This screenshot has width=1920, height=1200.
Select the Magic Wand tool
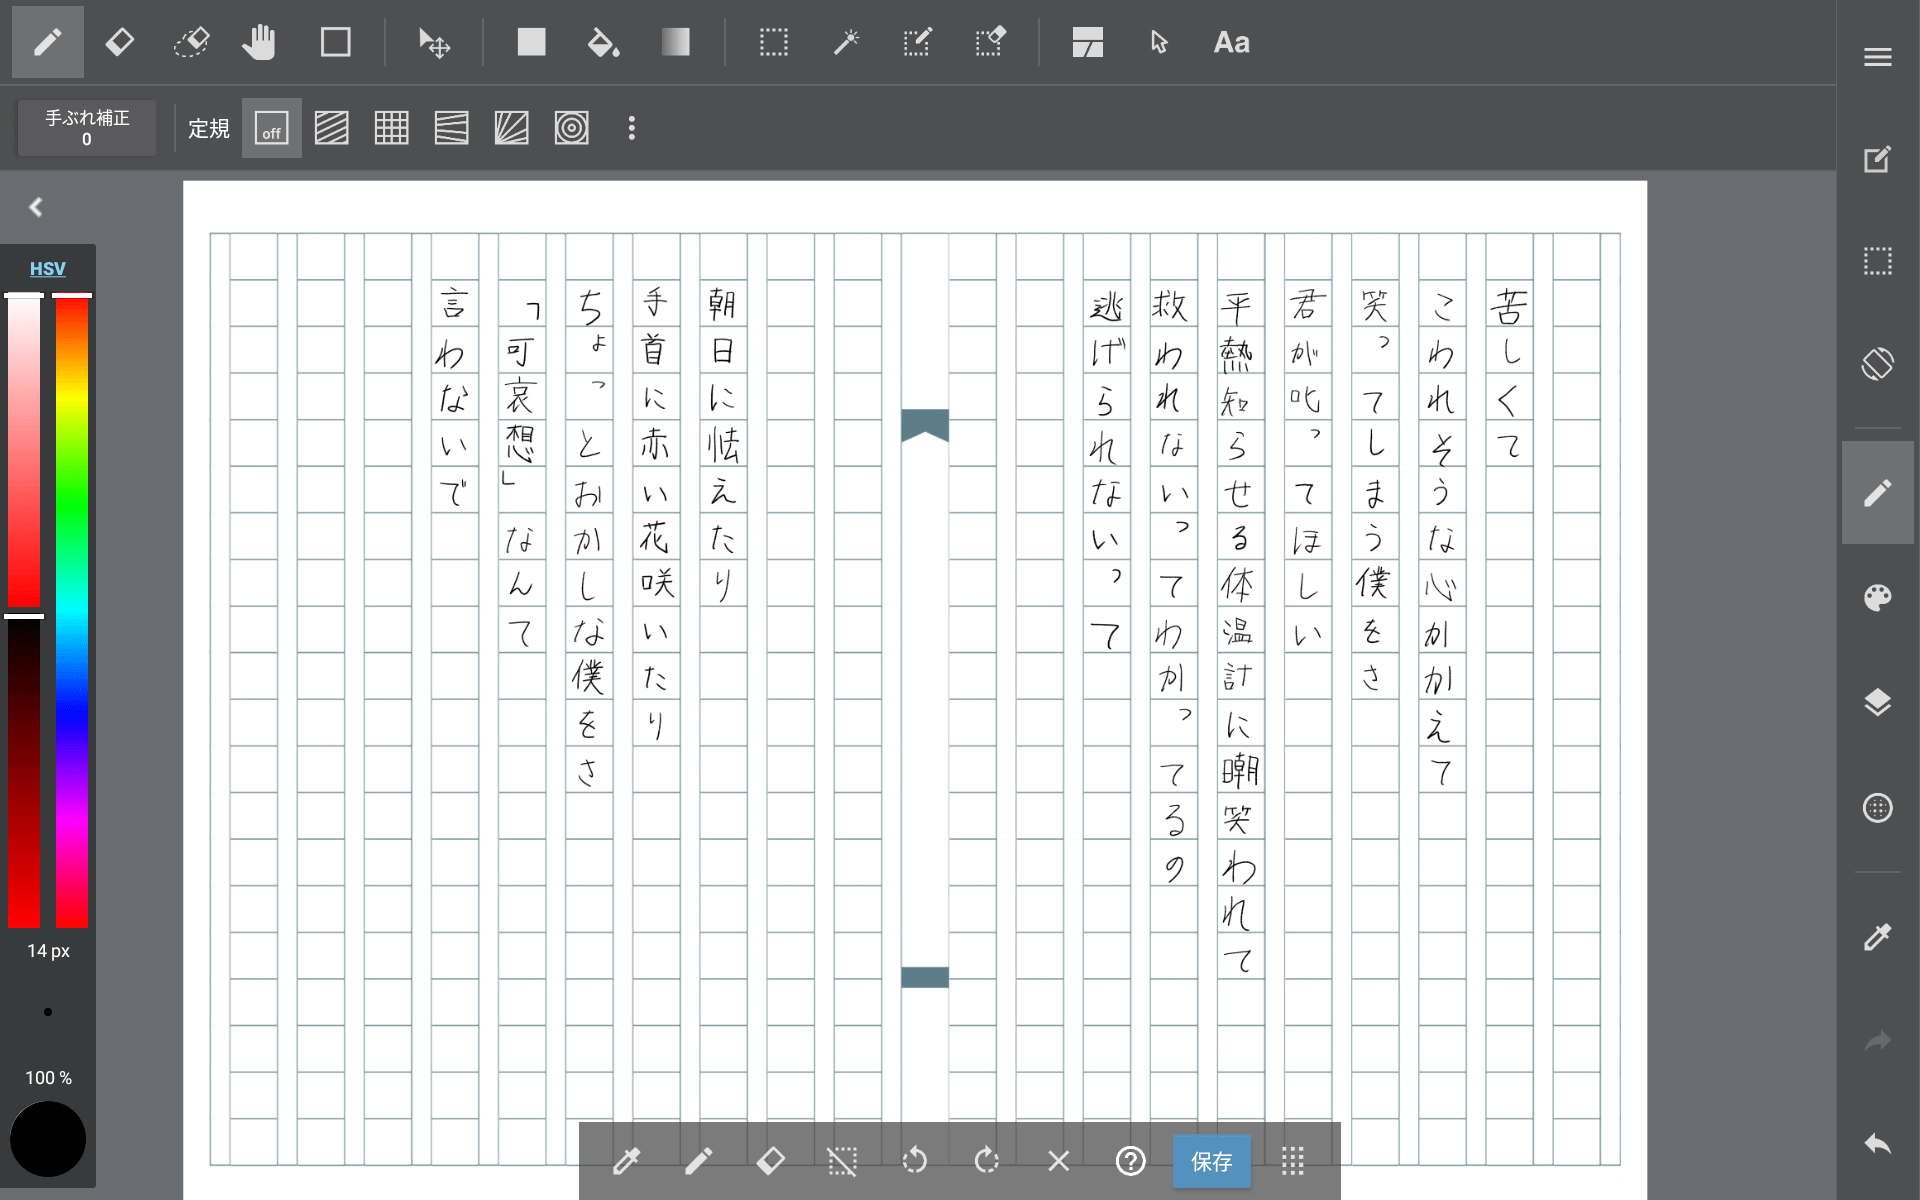tap(846, 42)
